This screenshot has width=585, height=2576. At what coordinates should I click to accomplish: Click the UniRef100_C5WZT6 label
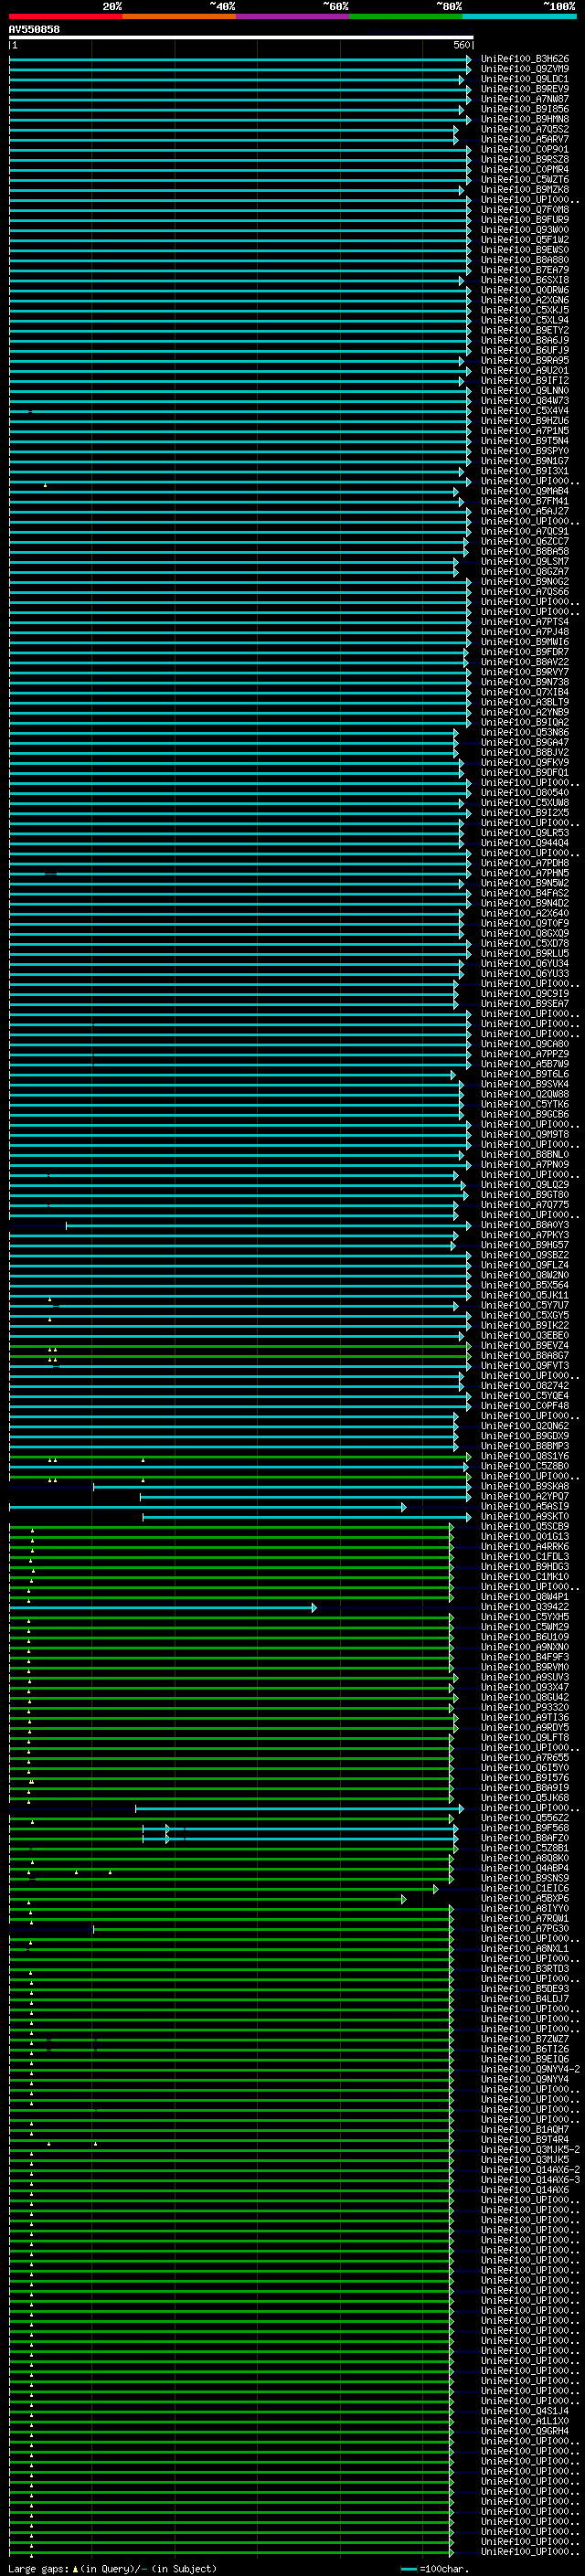[x=525, y=179]
